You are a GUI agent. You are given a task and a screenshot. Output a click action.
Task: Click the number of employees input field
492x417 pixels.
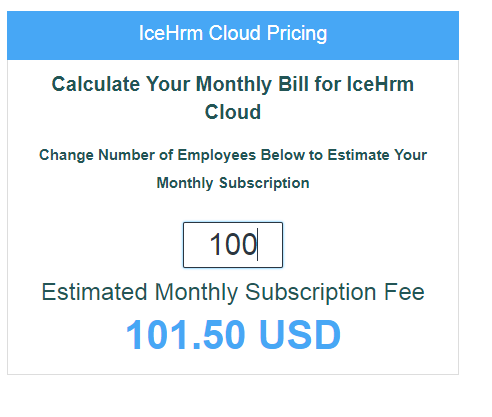pos(233,245)
